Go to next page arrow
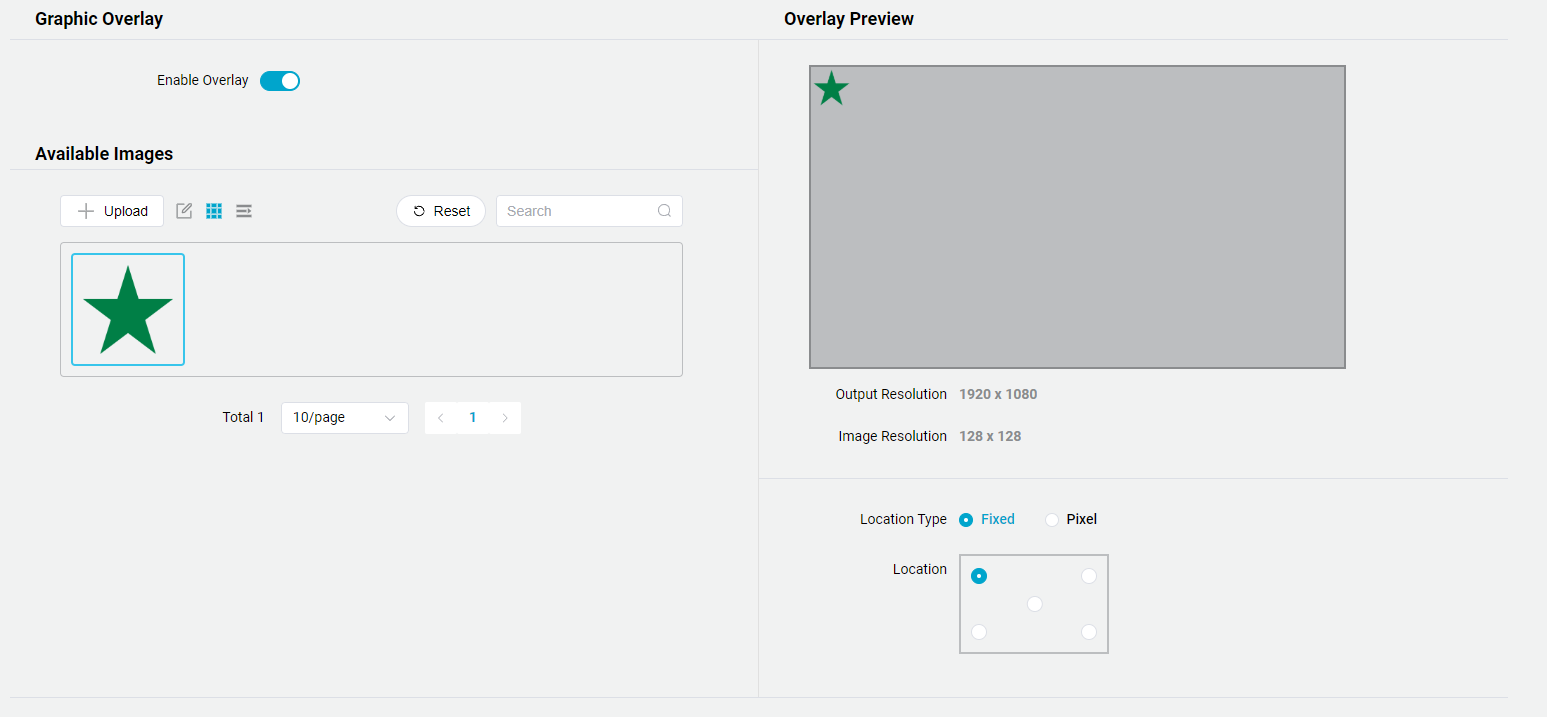The width and height of the screenshot is (1547, 717). coord(505,418)
